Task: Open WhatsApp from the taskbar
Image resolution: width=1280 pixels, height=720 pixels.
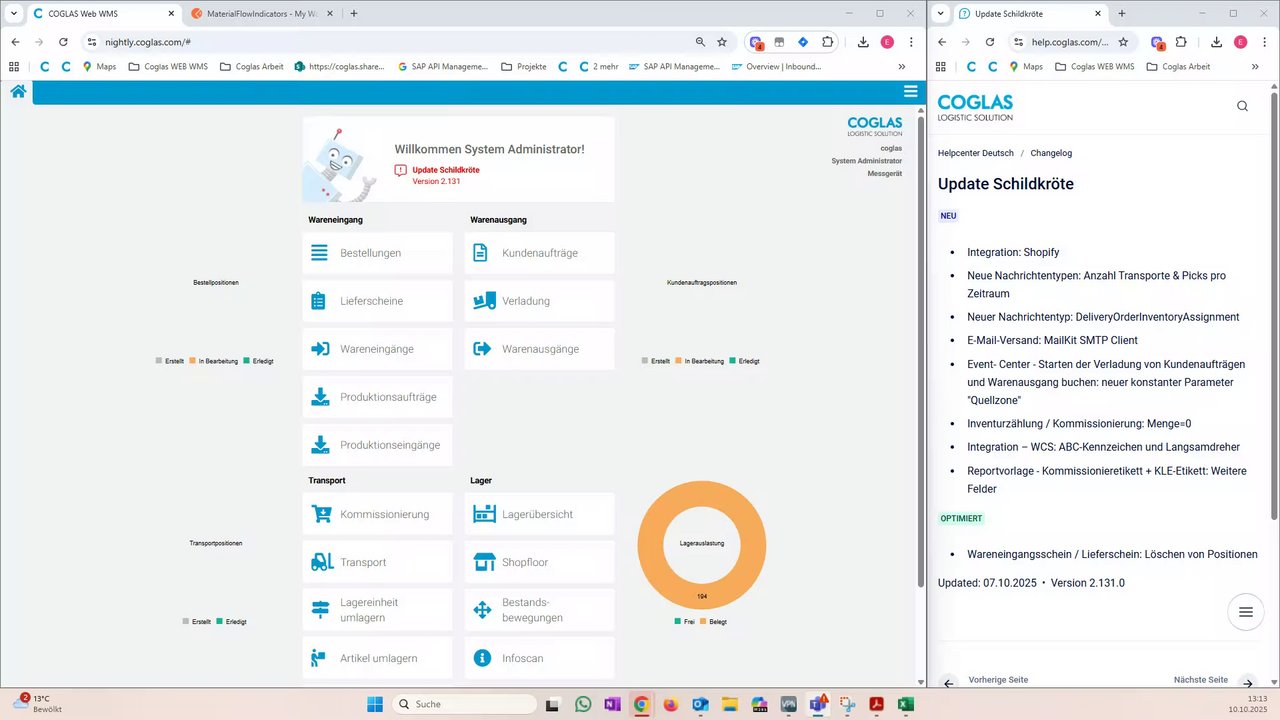Action: tap(583, 704)
